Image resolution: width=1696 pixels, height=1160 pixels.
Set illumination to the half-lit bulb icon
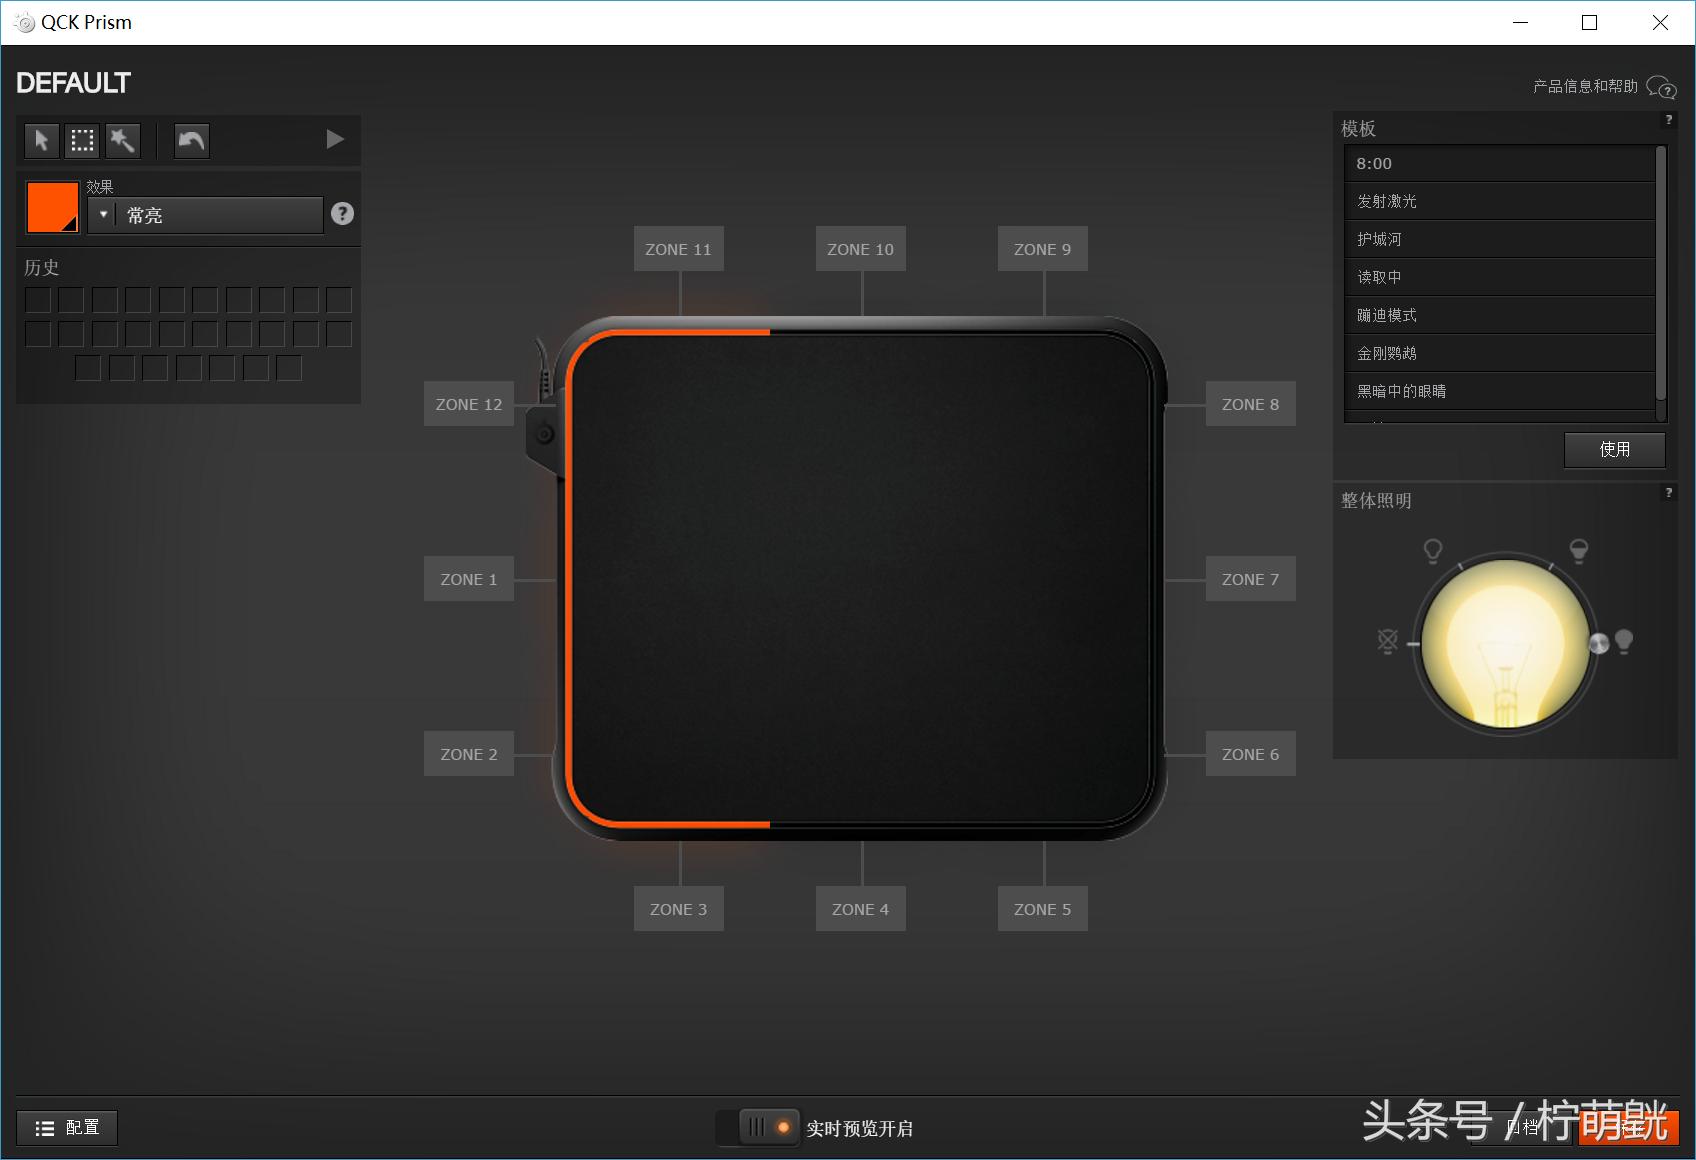(x=1579, y=550)
